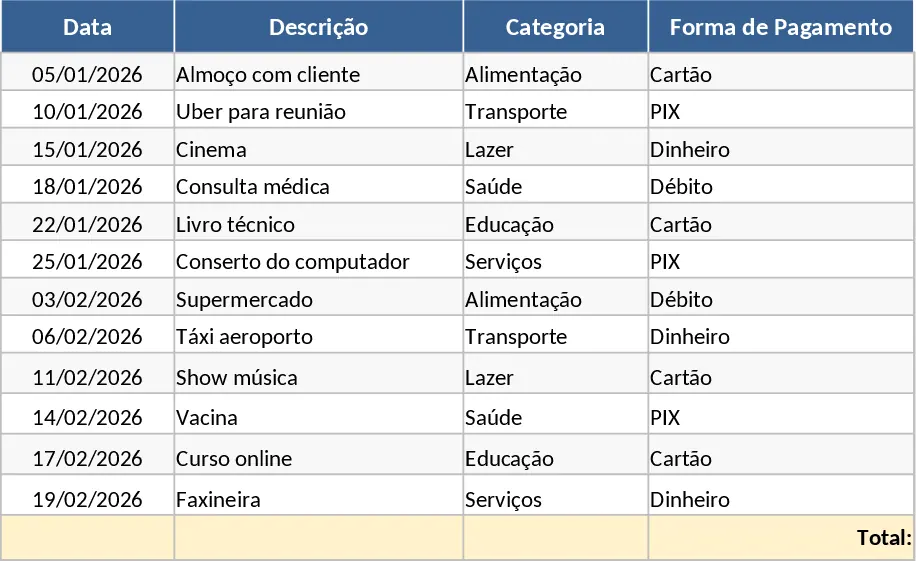
Task: Click the Consulta médica cell
Action: (318, 185)
